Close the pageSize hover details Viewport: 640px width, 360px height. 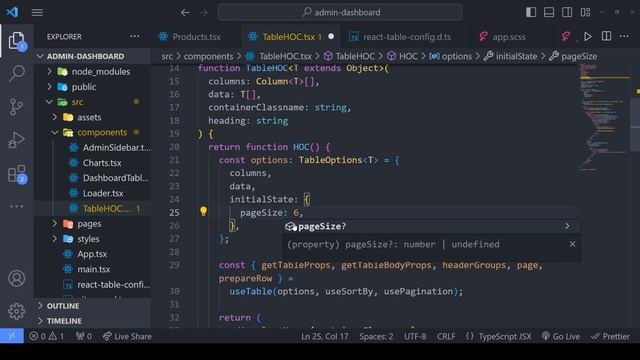point(572,244)
